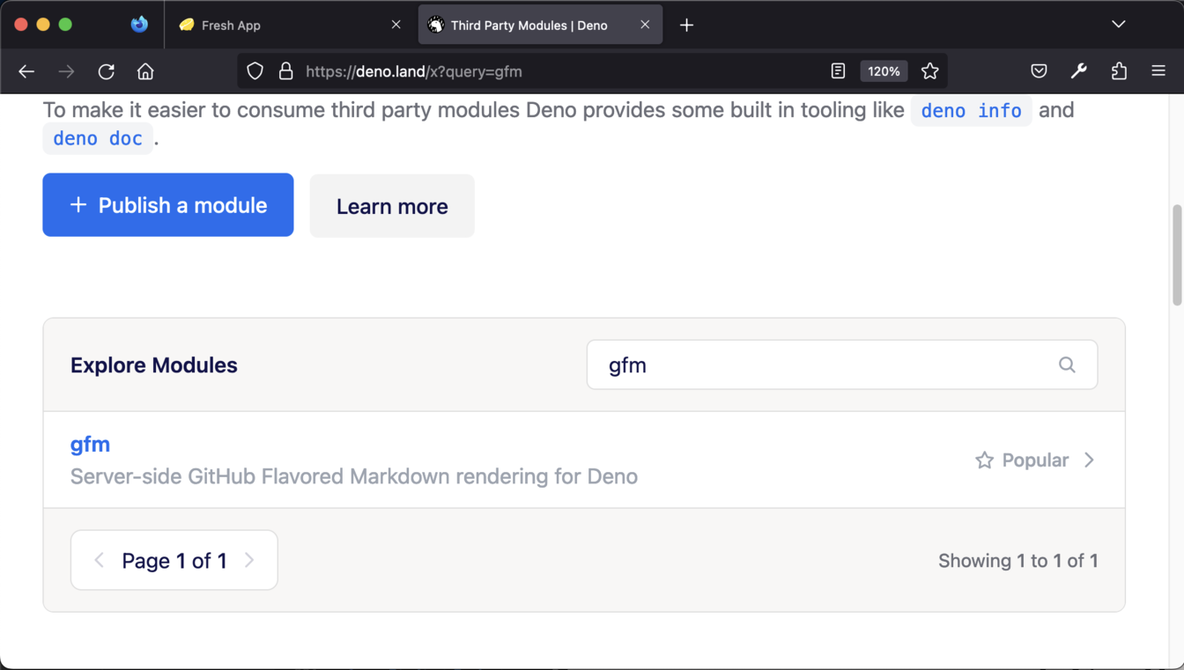The width and height of the screenshot is (1184, 670).
Task: Go to previous results page
Action: pos(99,560)
